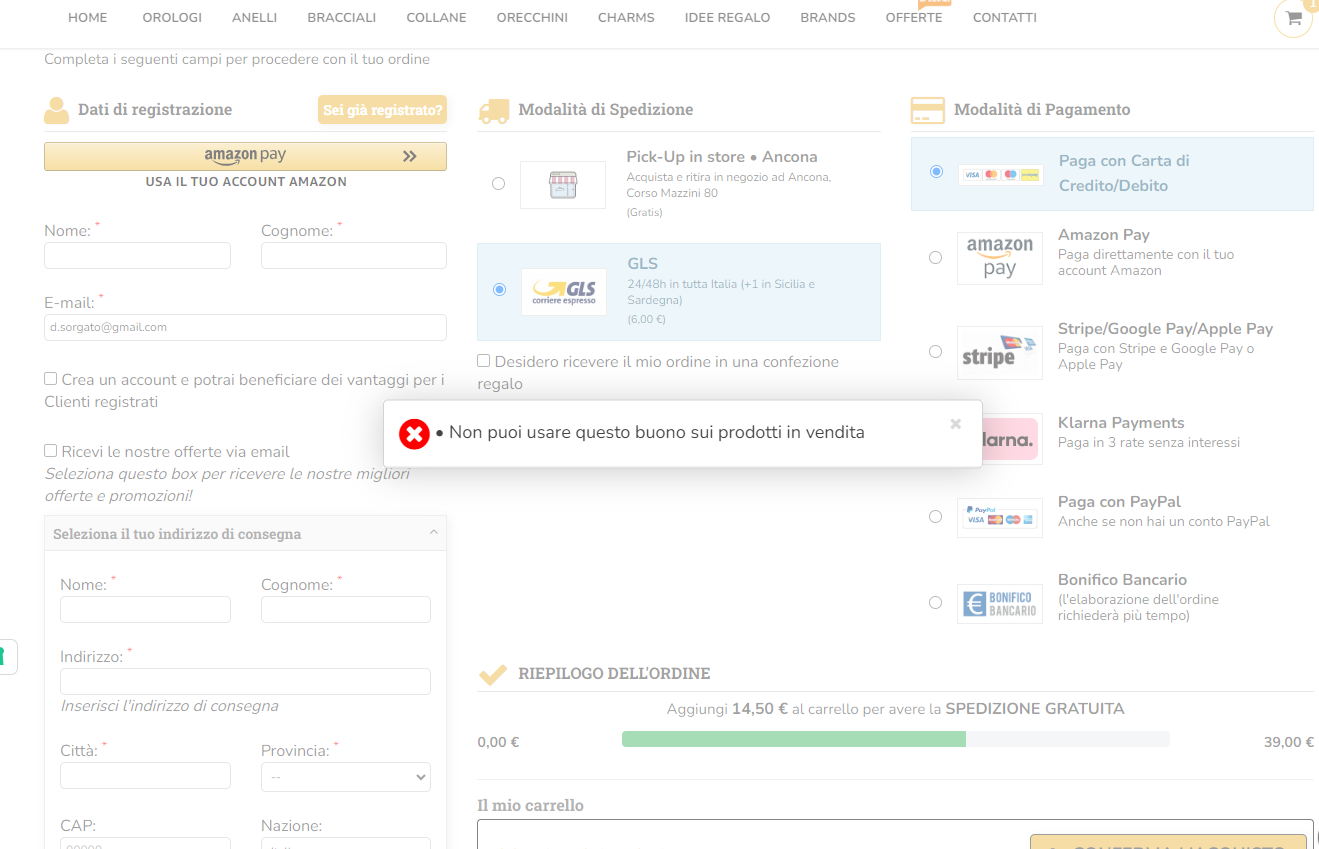Image resolution: width=1319 pixels, height=849 pixels.
Task: Click the Amazon Pay yellow button
Action: pyautogui.click(x=245, y=156)
